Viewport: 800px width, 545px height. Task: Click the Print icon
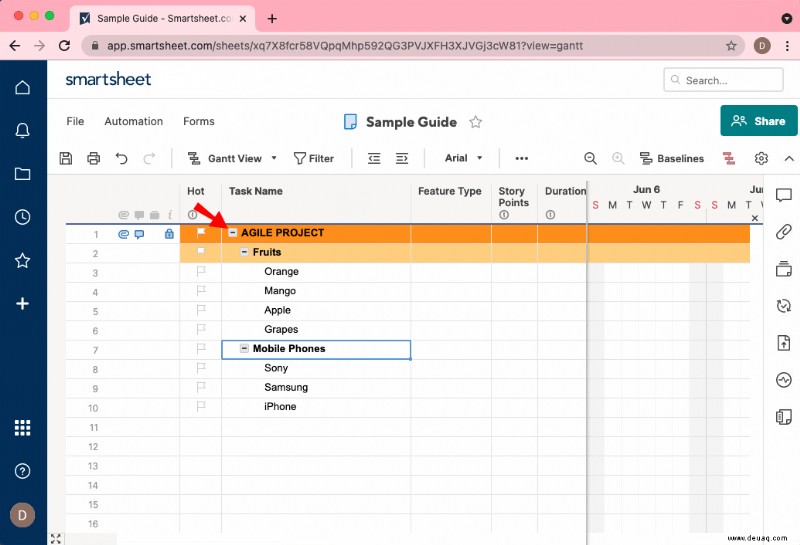click(93, 158)
